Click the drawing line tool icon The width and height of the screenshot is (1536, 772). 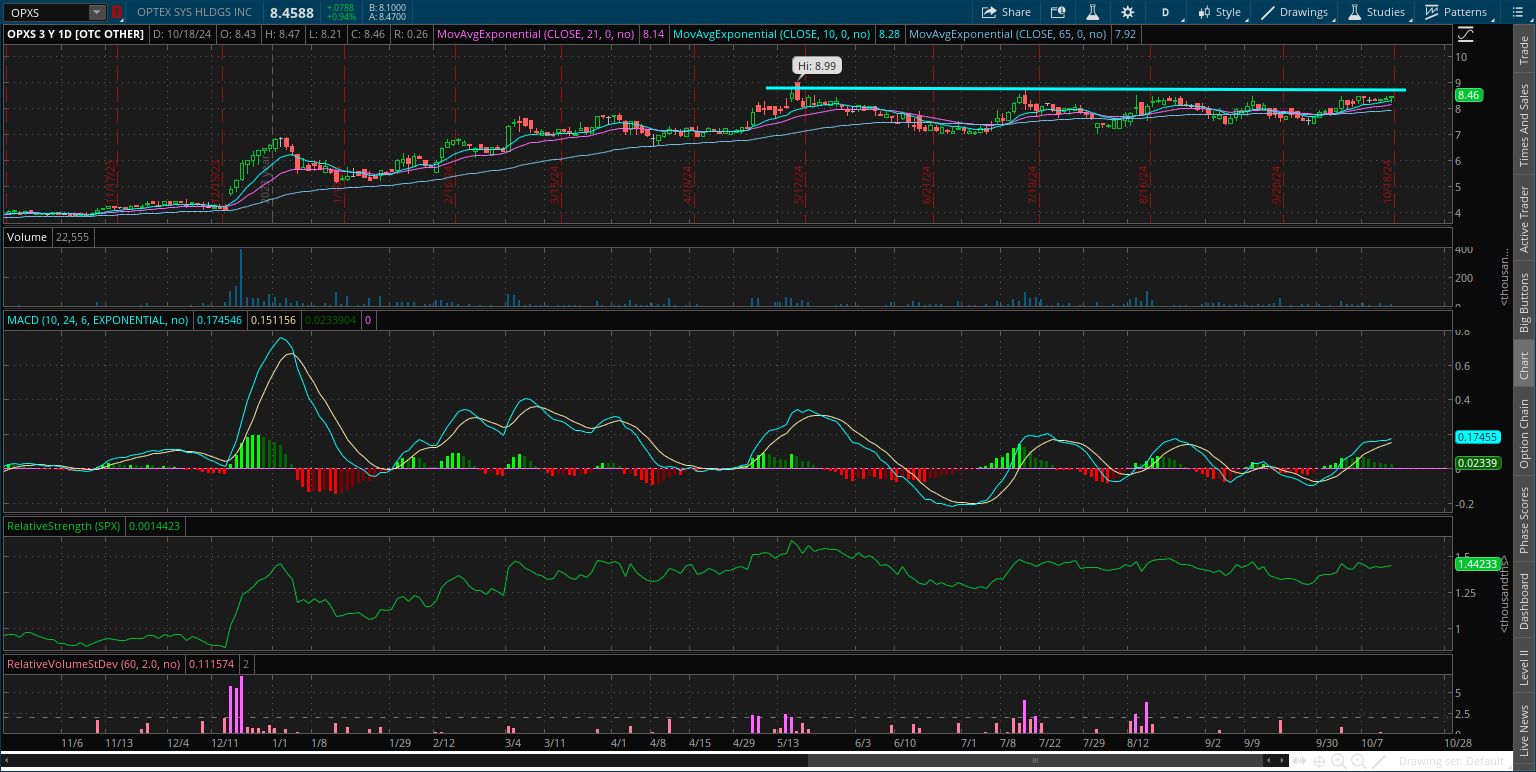[x=1377, y=762]
